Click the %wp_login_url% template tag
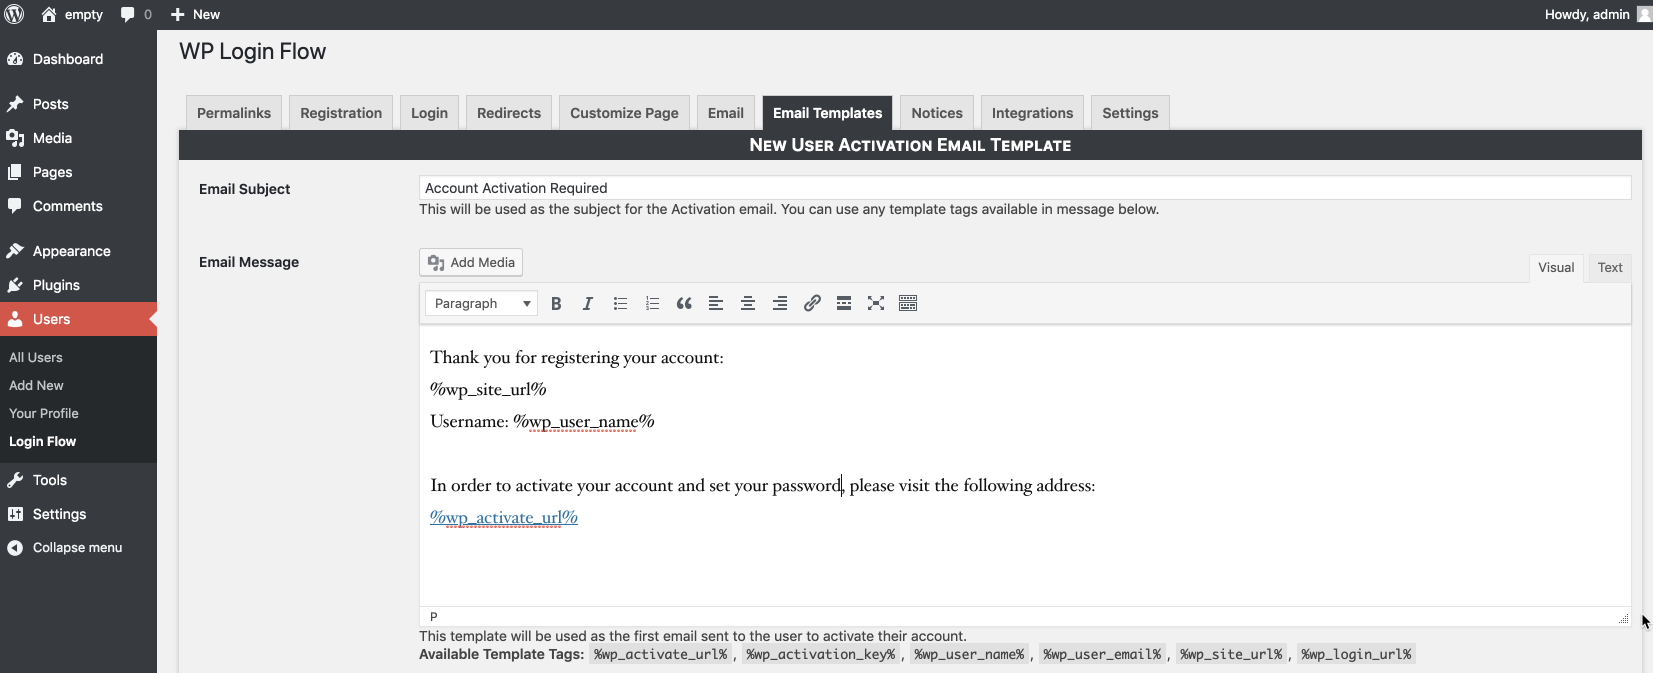 pyautogui.click(x=1356, y=654)
